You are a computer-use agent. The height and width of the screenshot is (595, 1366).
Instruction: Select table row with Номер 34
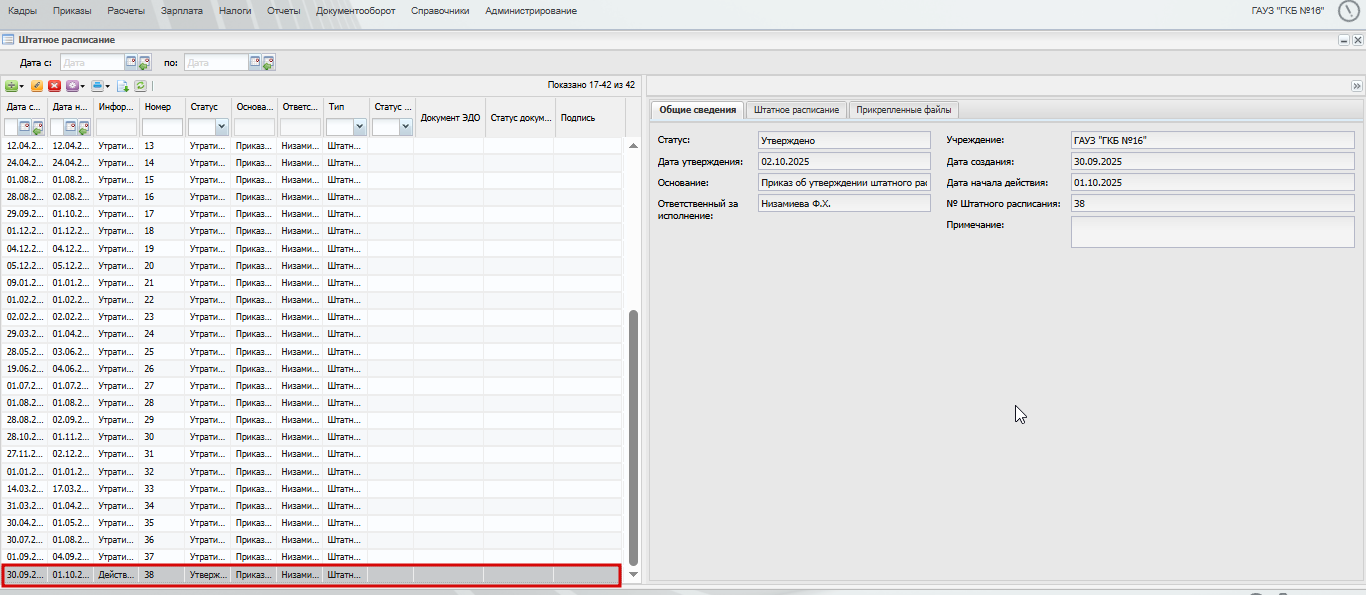(x=311, y=506)
